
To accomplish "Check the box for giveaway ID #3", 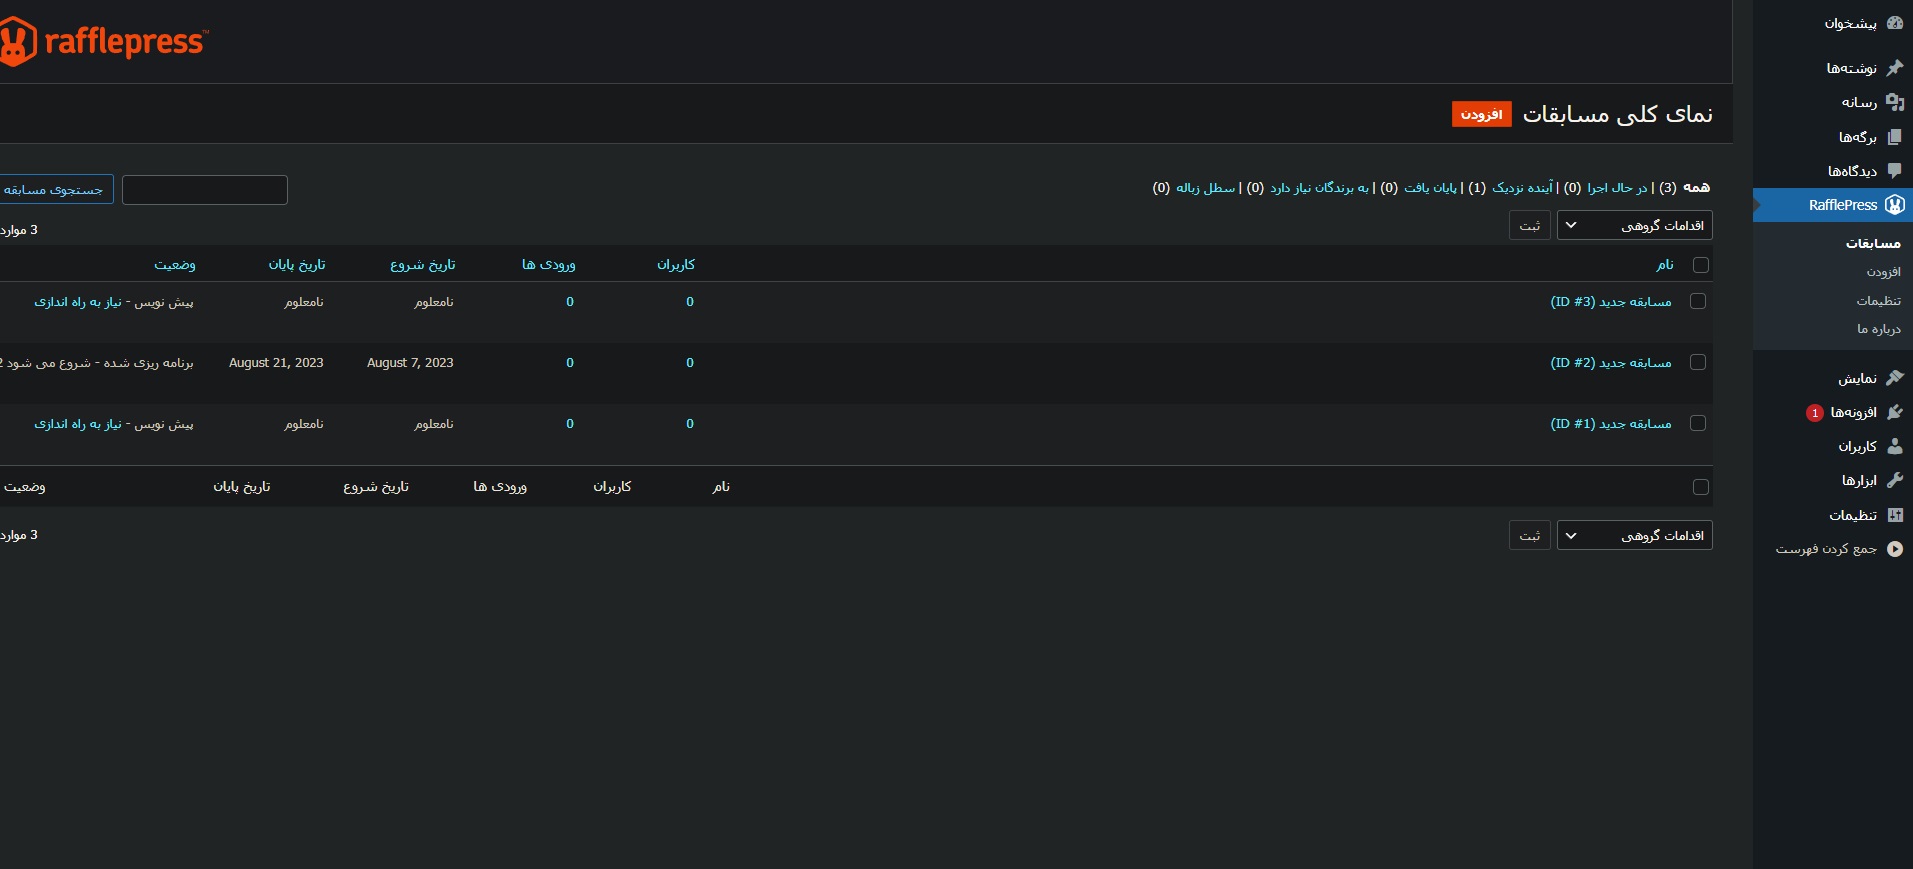I will tap(1697, 301).
